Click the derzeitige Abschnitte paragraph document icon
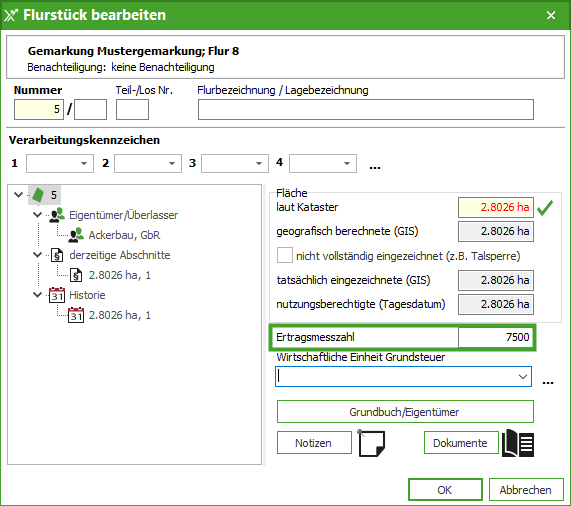The width and height of the screenshot is (571, 506). 57,255
